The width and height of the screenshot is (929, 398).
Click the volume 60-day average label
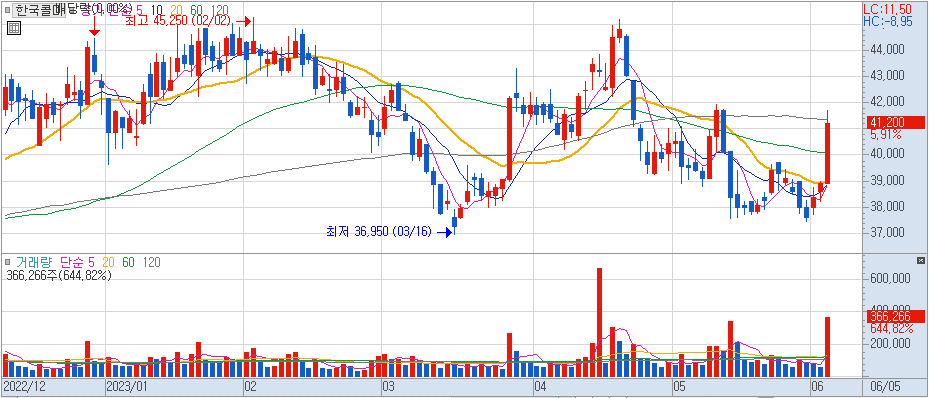coord(128,261)
